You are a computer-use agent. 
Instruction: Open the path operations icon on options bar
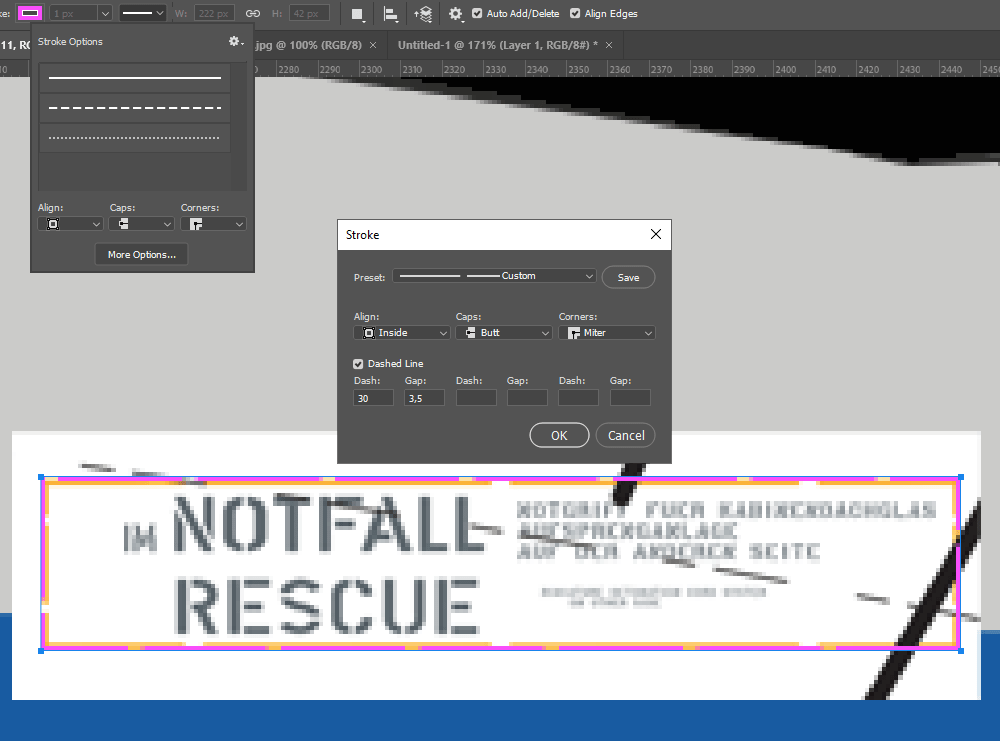[357, 13]
